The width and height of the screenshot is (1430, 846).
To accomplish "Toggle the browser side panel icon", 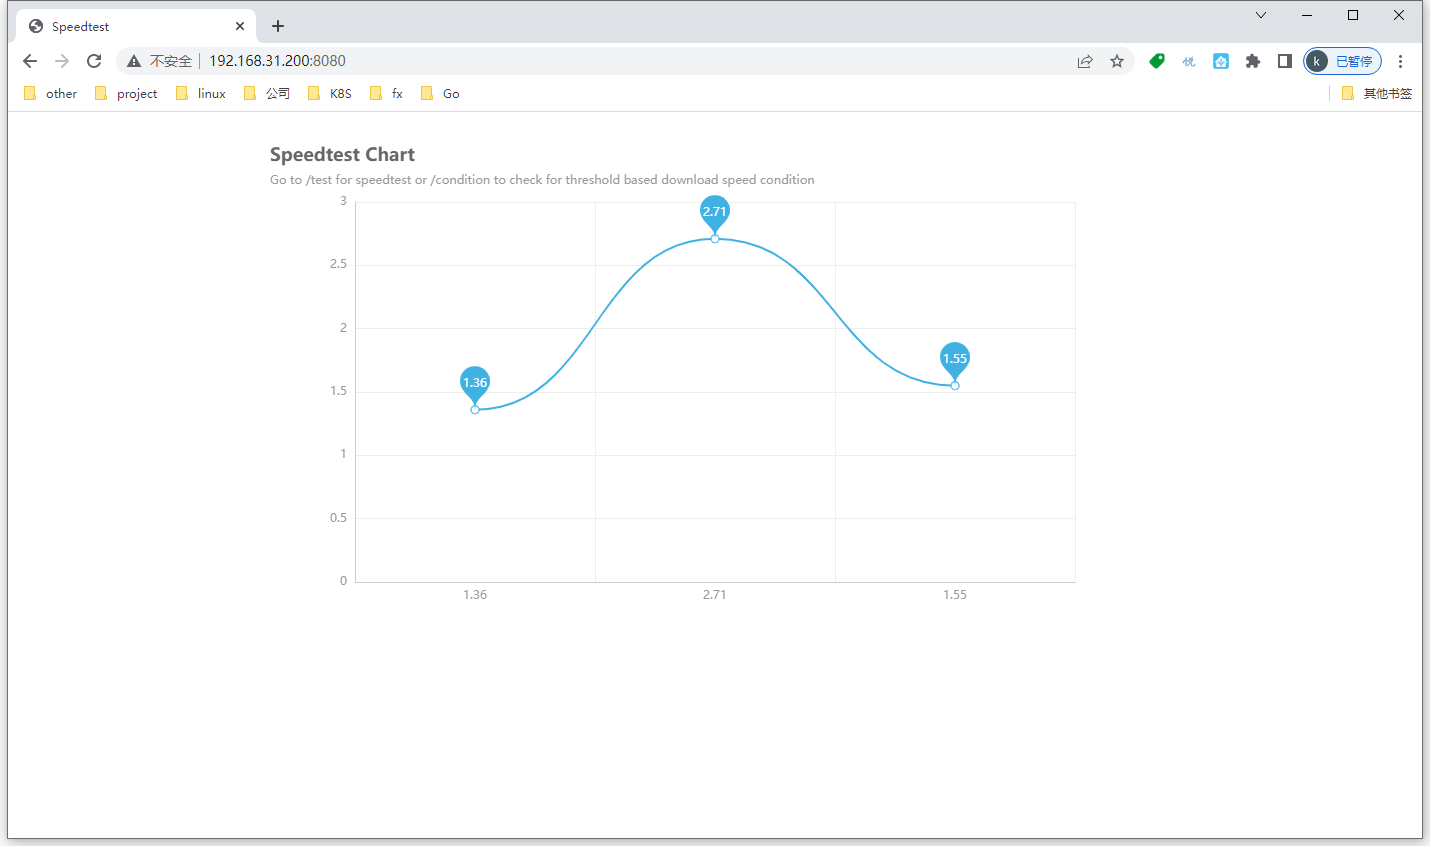I will (1285, 61).
